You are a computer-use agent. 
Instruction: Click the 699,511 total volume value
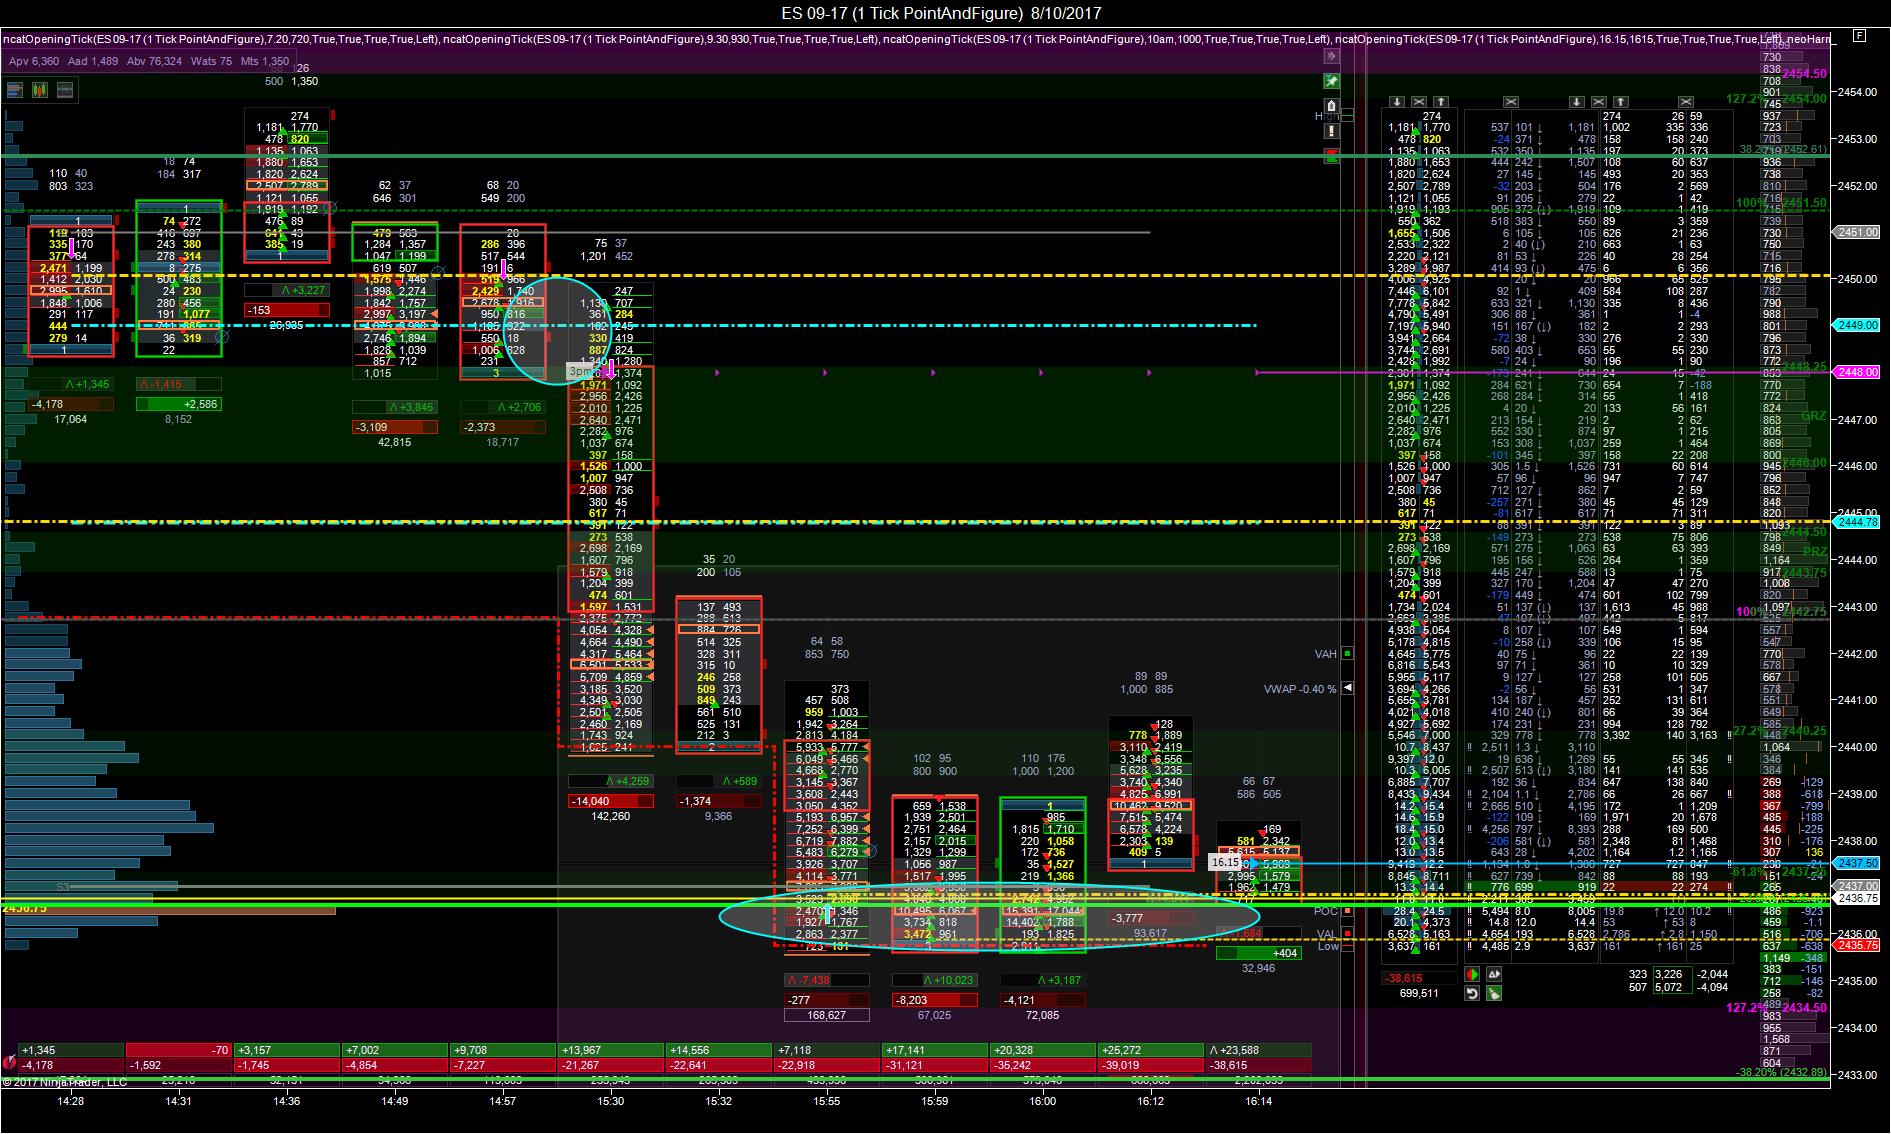pos(1419,993)
